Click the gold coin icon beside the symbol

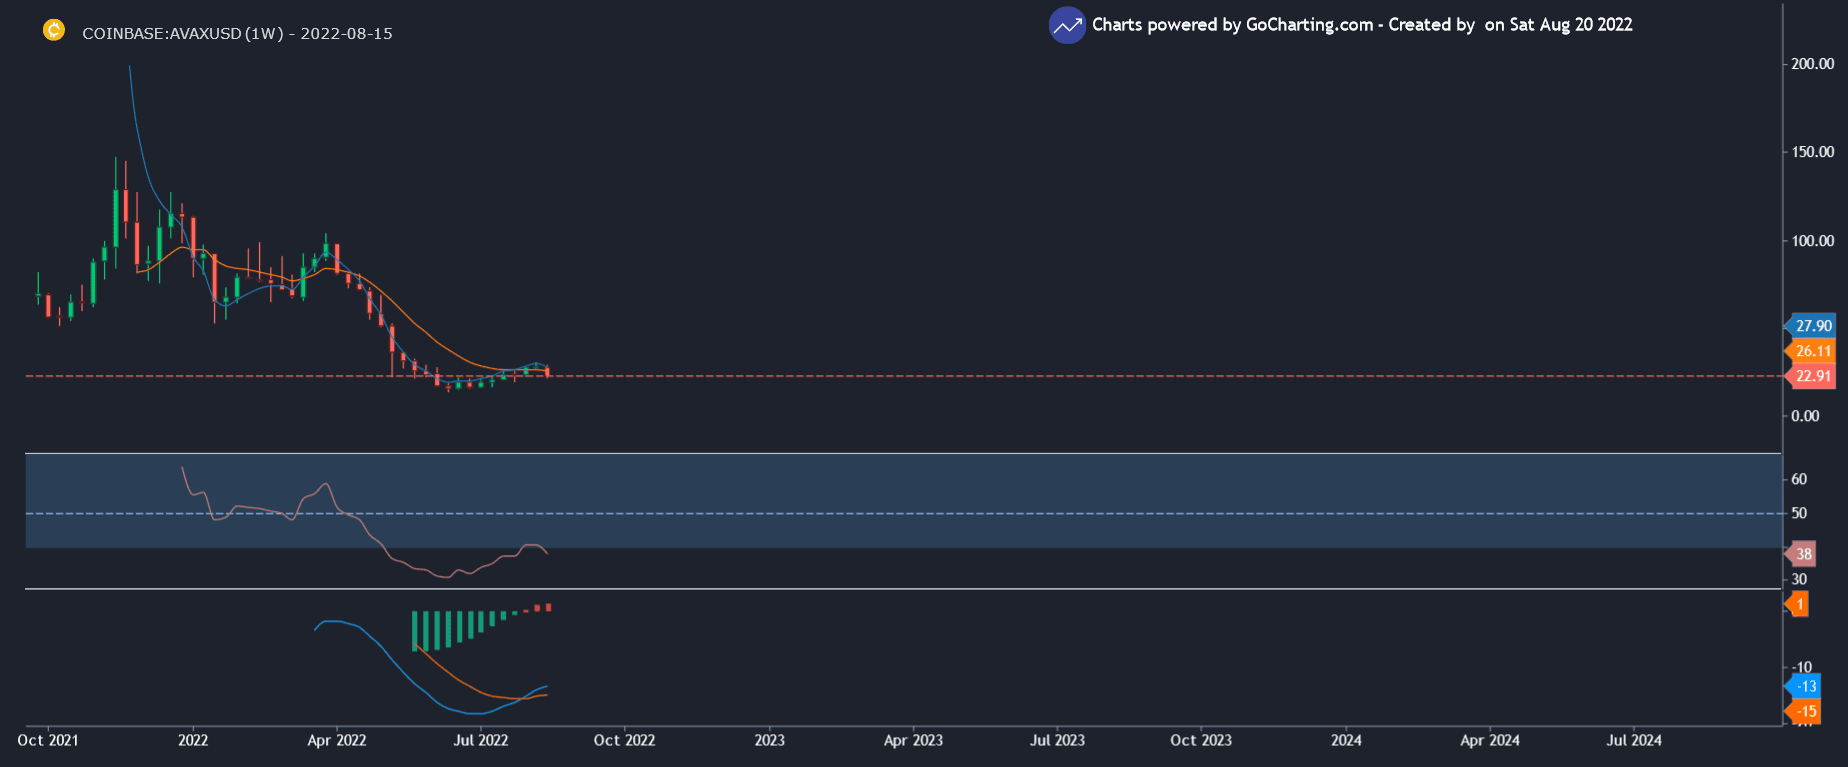54,31
